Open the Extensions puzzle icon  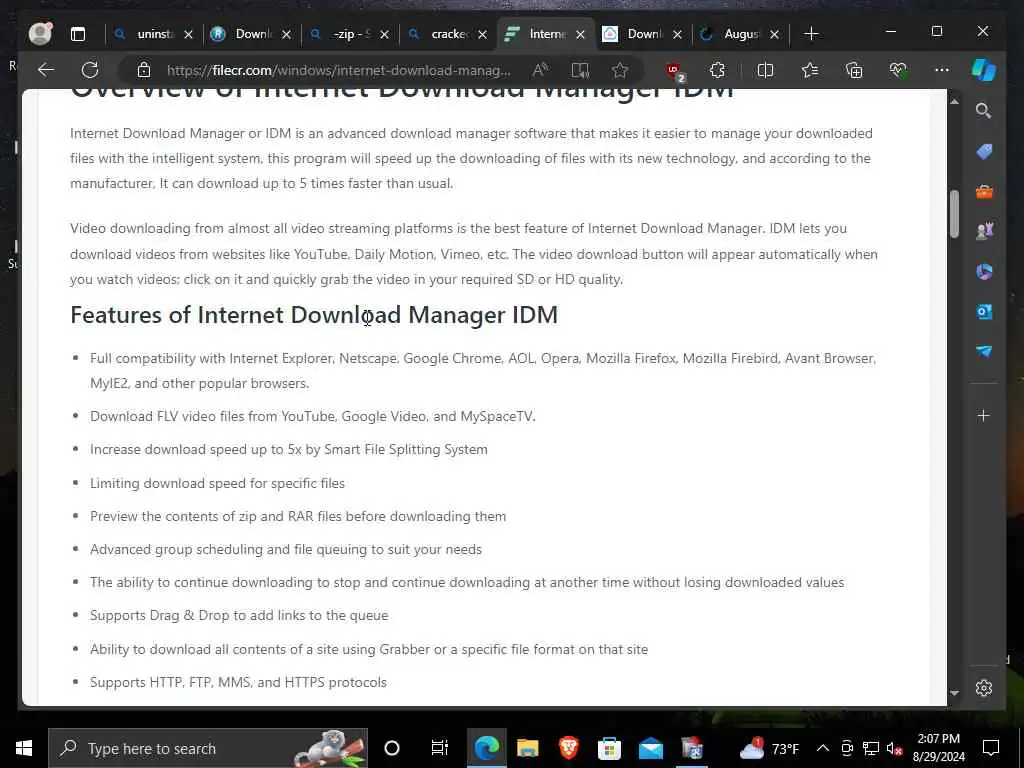coord(717,70)
